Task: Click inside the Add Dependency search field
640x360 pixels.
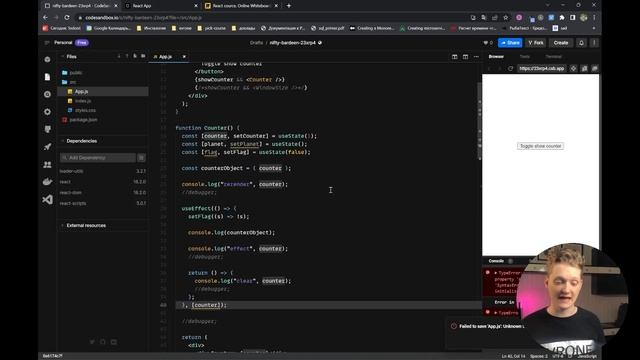Action: point(98,158)
